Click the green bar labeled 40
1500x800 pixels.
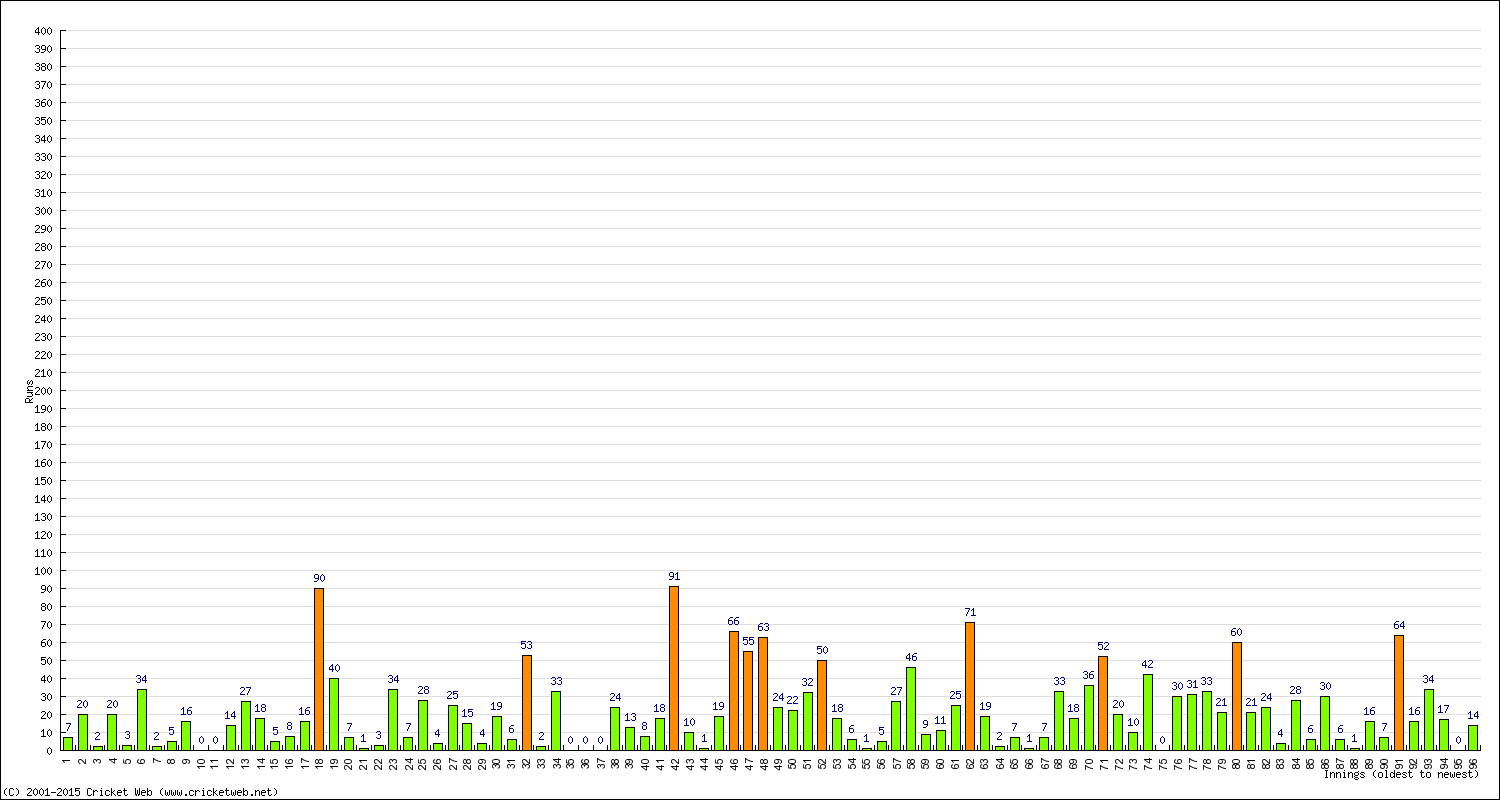tap(334, 714)
